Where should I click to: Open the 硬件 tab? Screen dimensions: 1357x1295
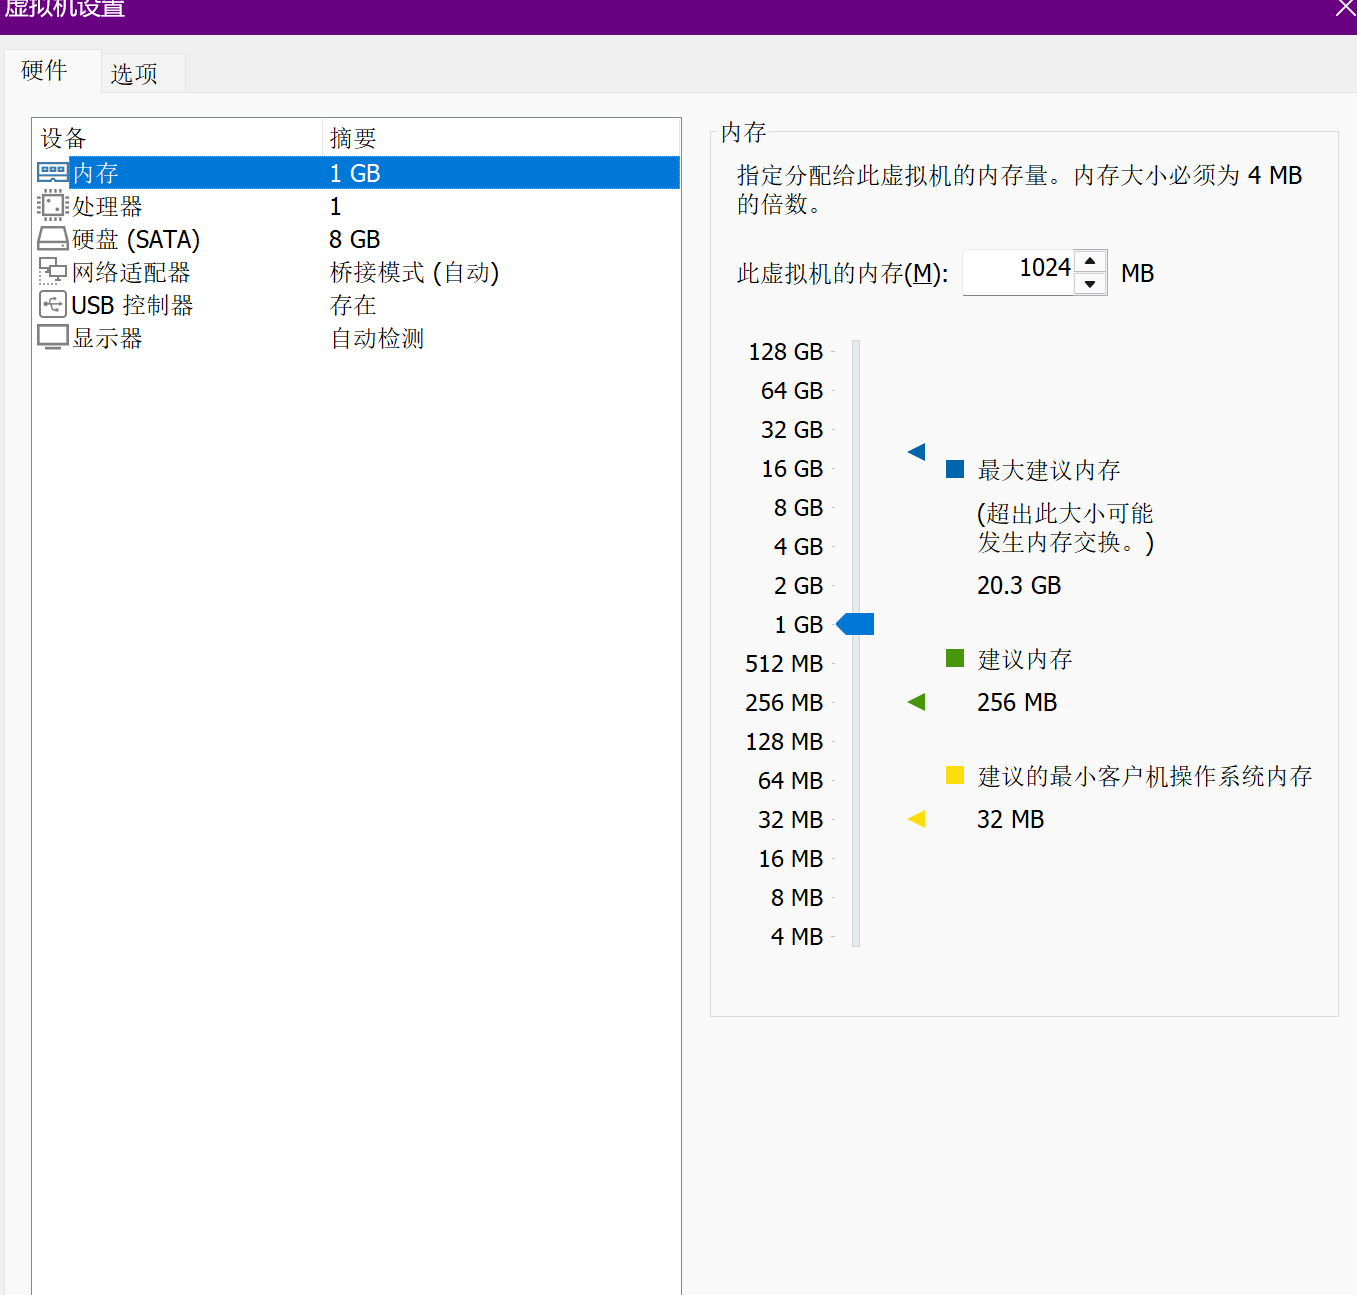[x=44, y=71]
